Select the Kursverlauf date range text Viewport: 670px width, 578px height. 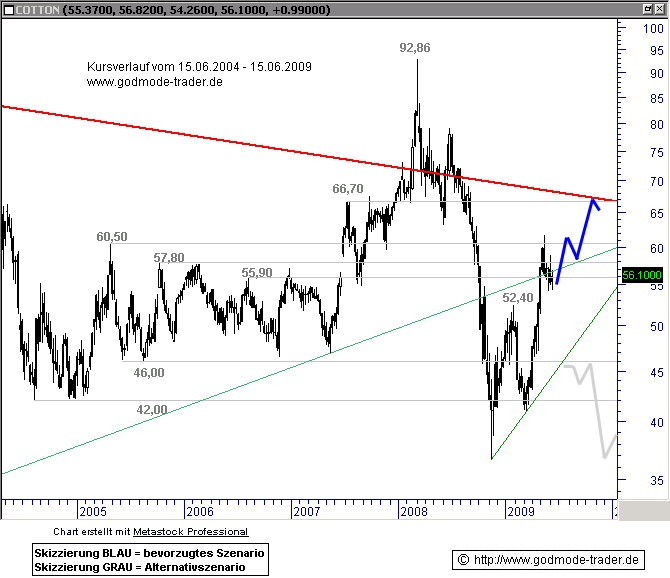pyautogui.click(x=199, y=67)
